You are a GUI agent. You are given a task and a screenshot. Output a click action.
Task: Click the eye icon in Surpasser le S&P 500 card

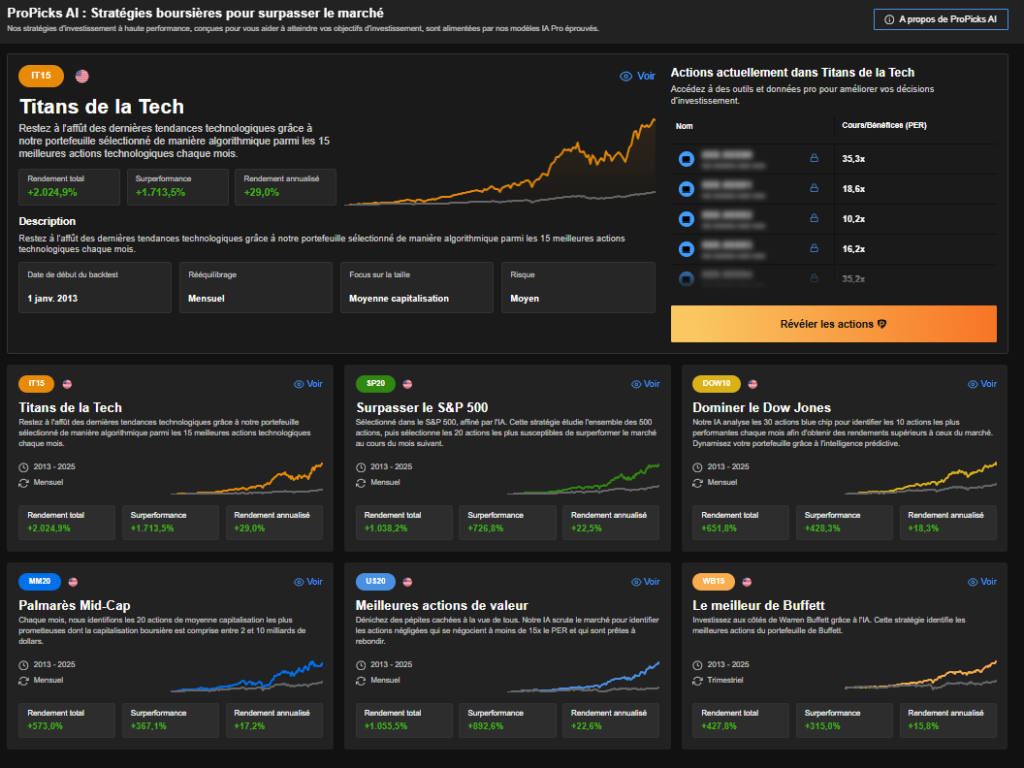pyautogui.click(x=636, y=384)
